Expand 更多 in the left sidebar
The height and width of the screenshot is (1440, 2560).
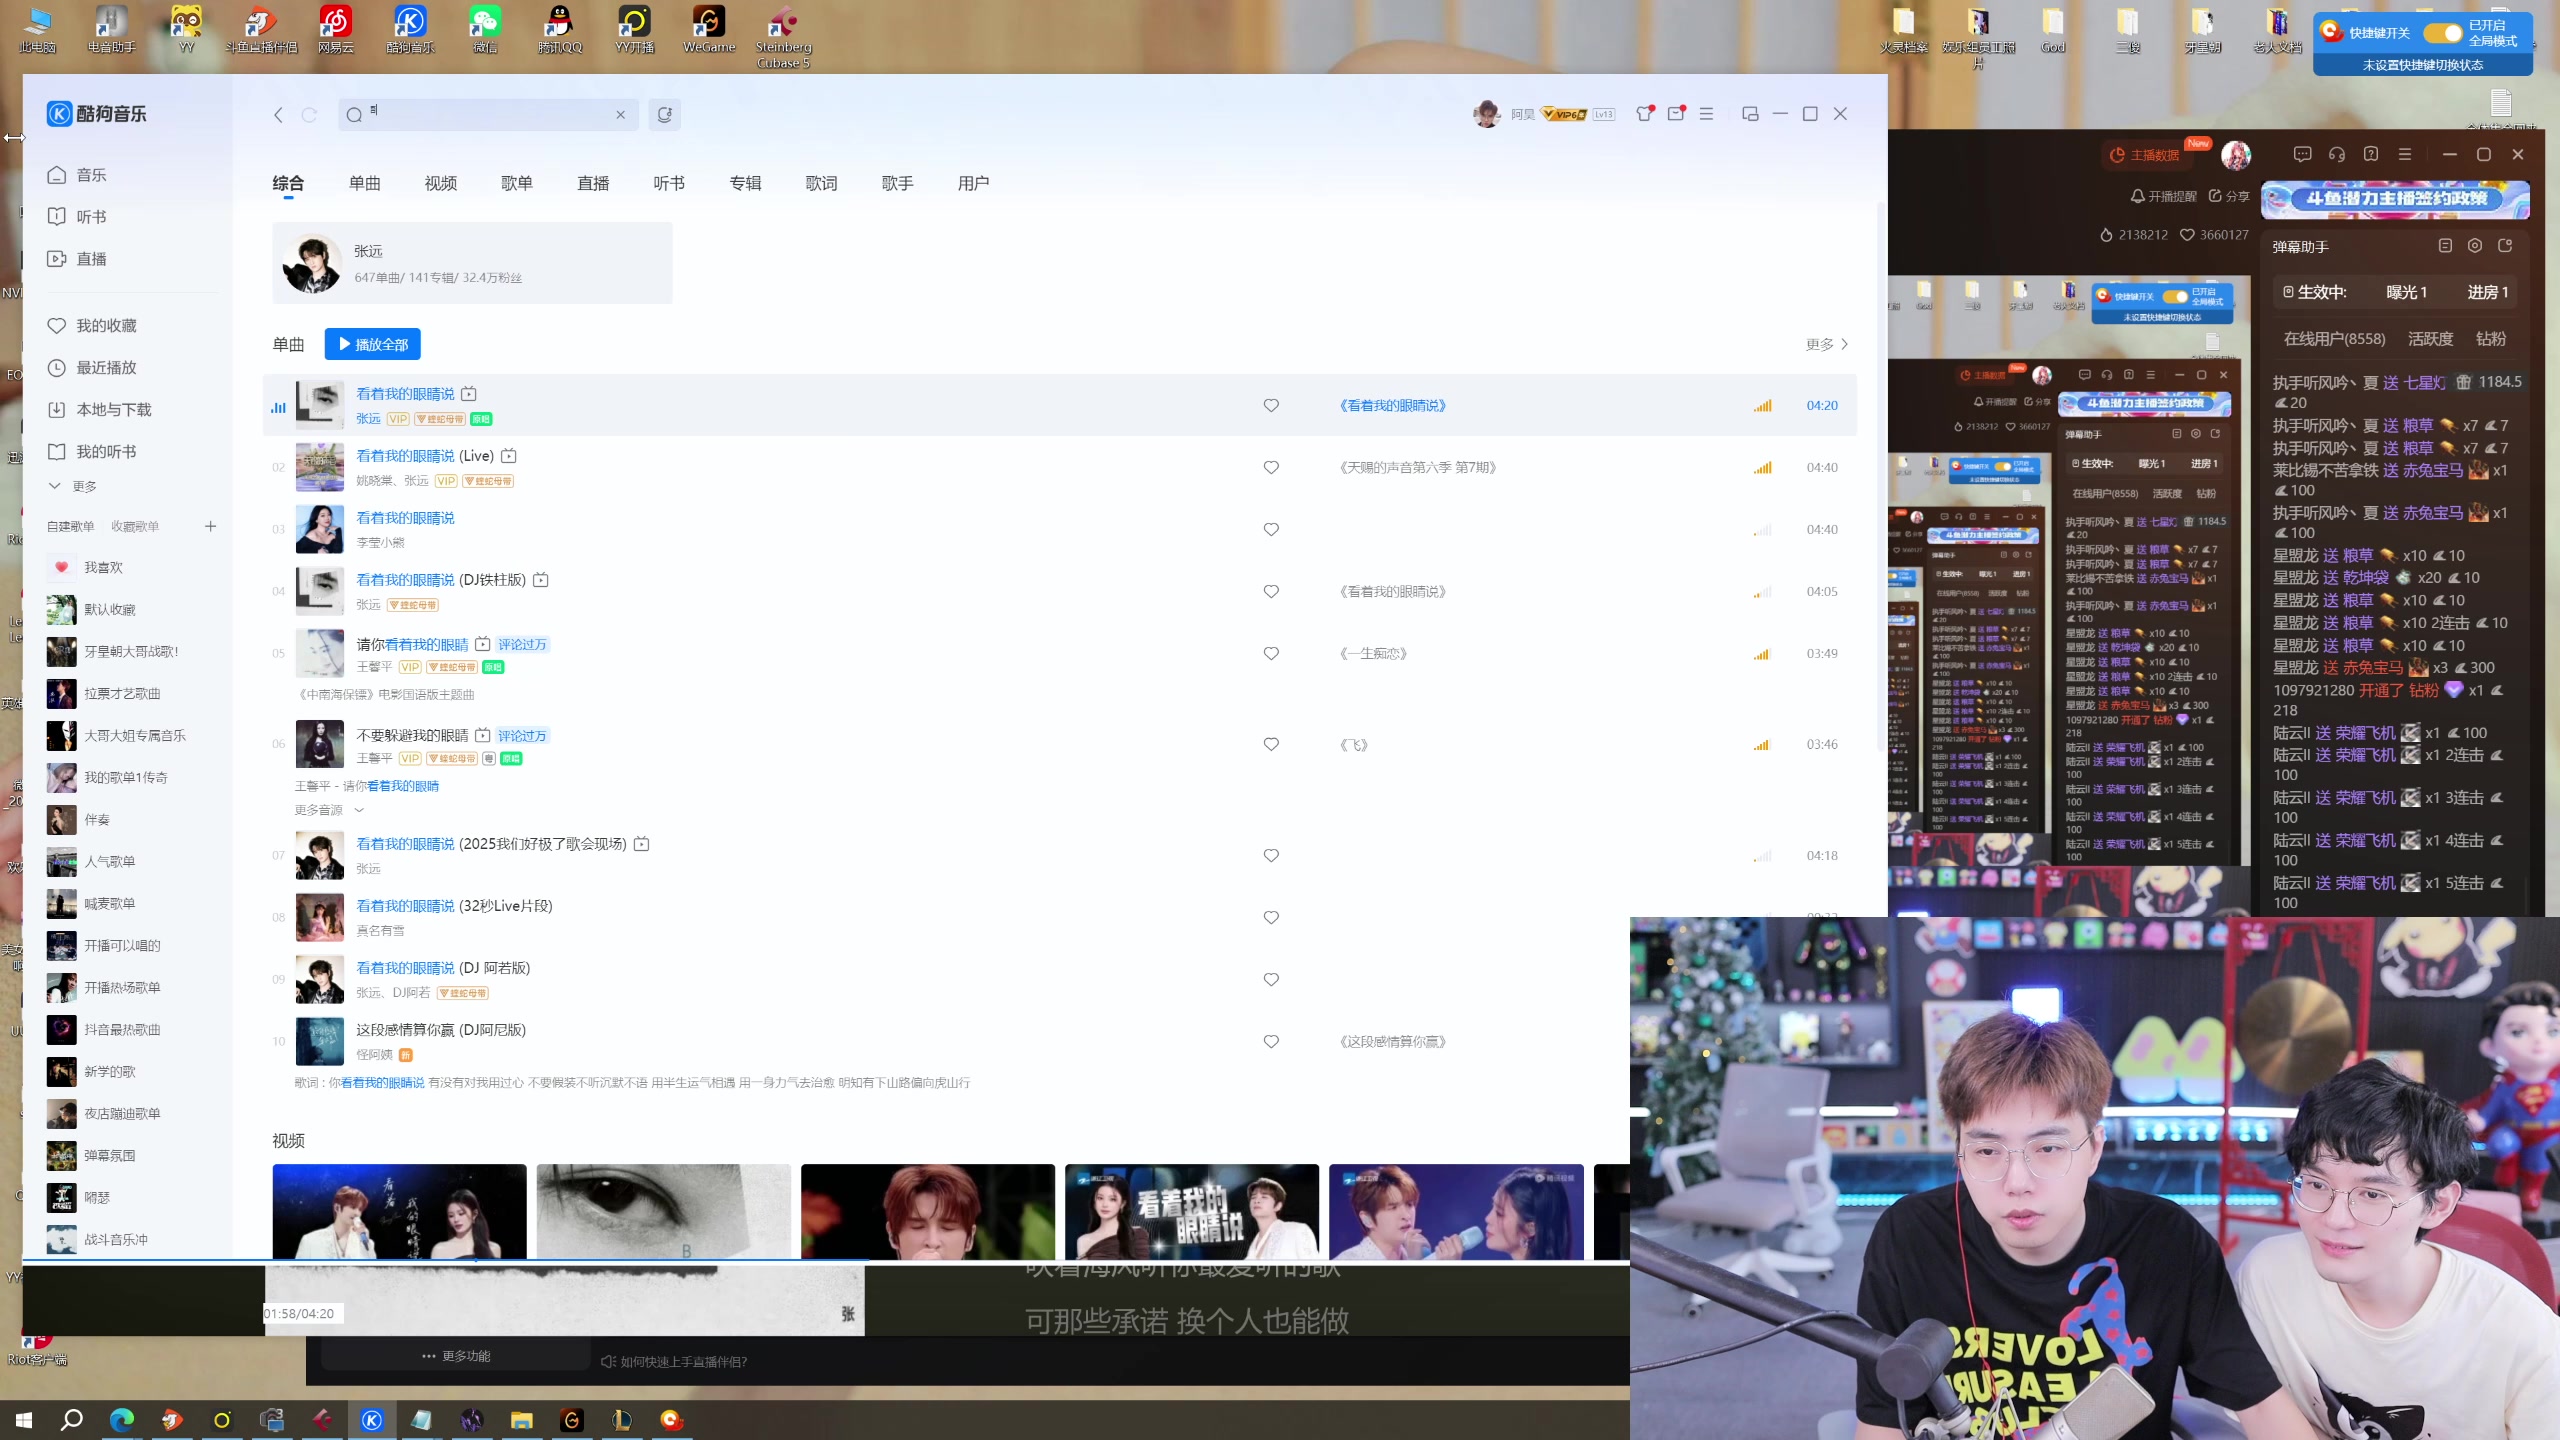click(x=72, y=486)
